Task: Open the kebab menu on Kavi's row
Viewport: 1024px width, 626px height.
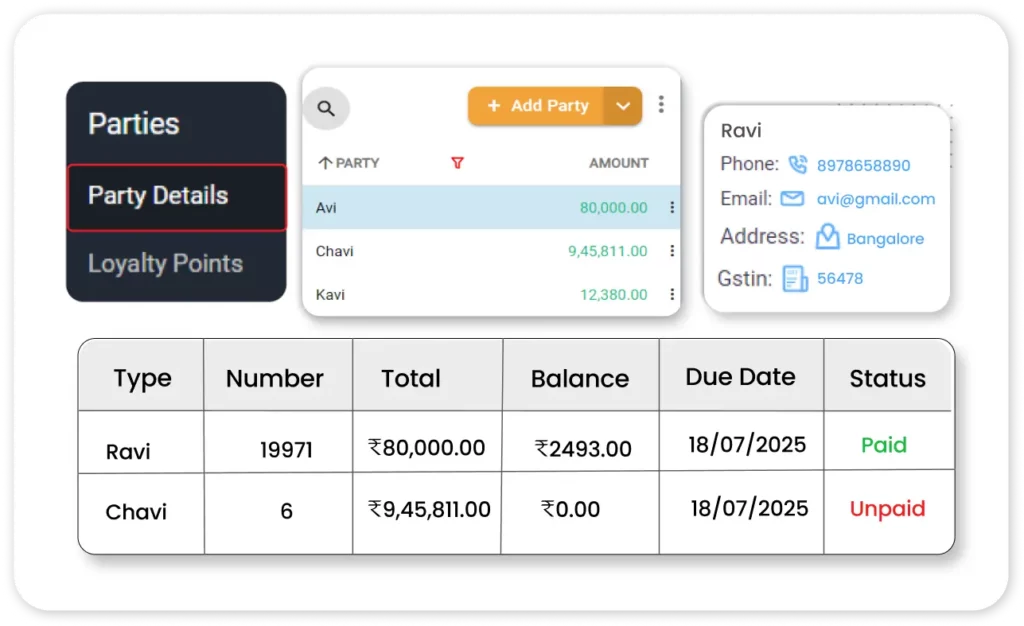Action: point(671,295)
